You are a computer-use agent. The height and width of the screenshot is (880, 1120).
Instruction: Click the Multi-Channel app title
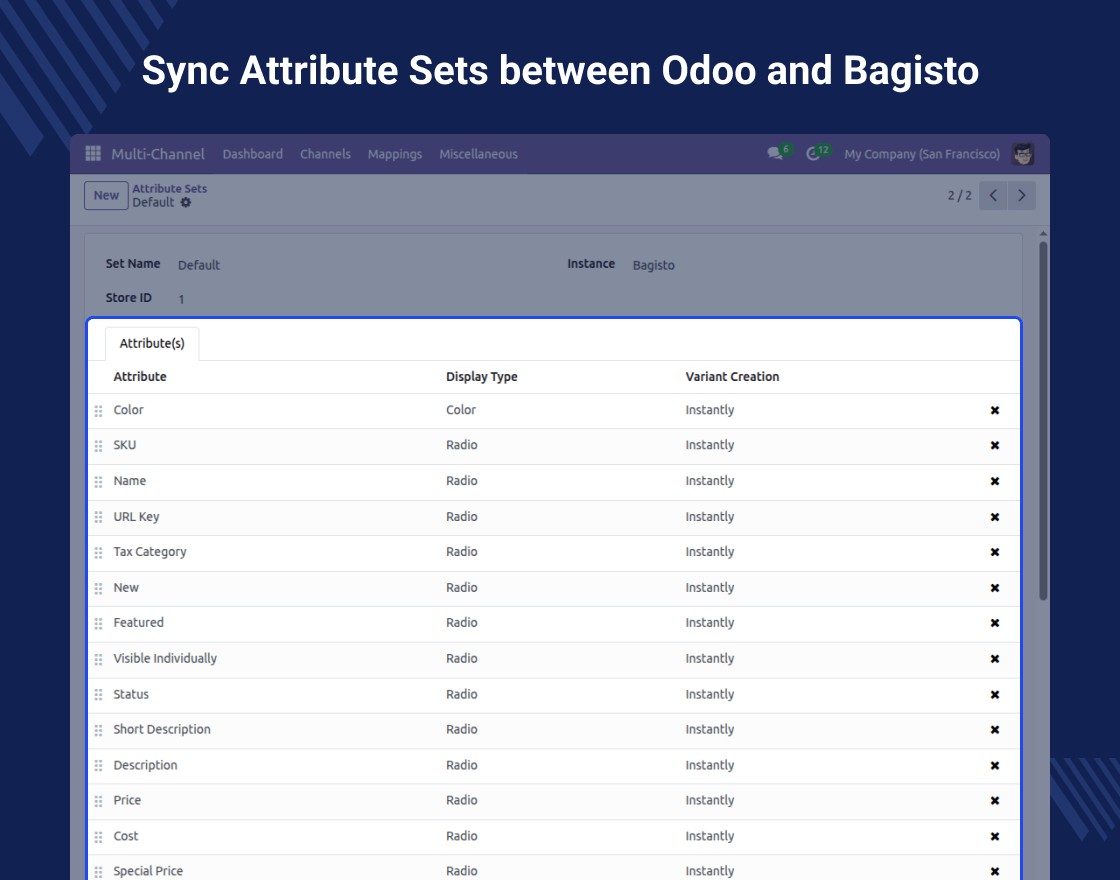[x=158, y=154]
